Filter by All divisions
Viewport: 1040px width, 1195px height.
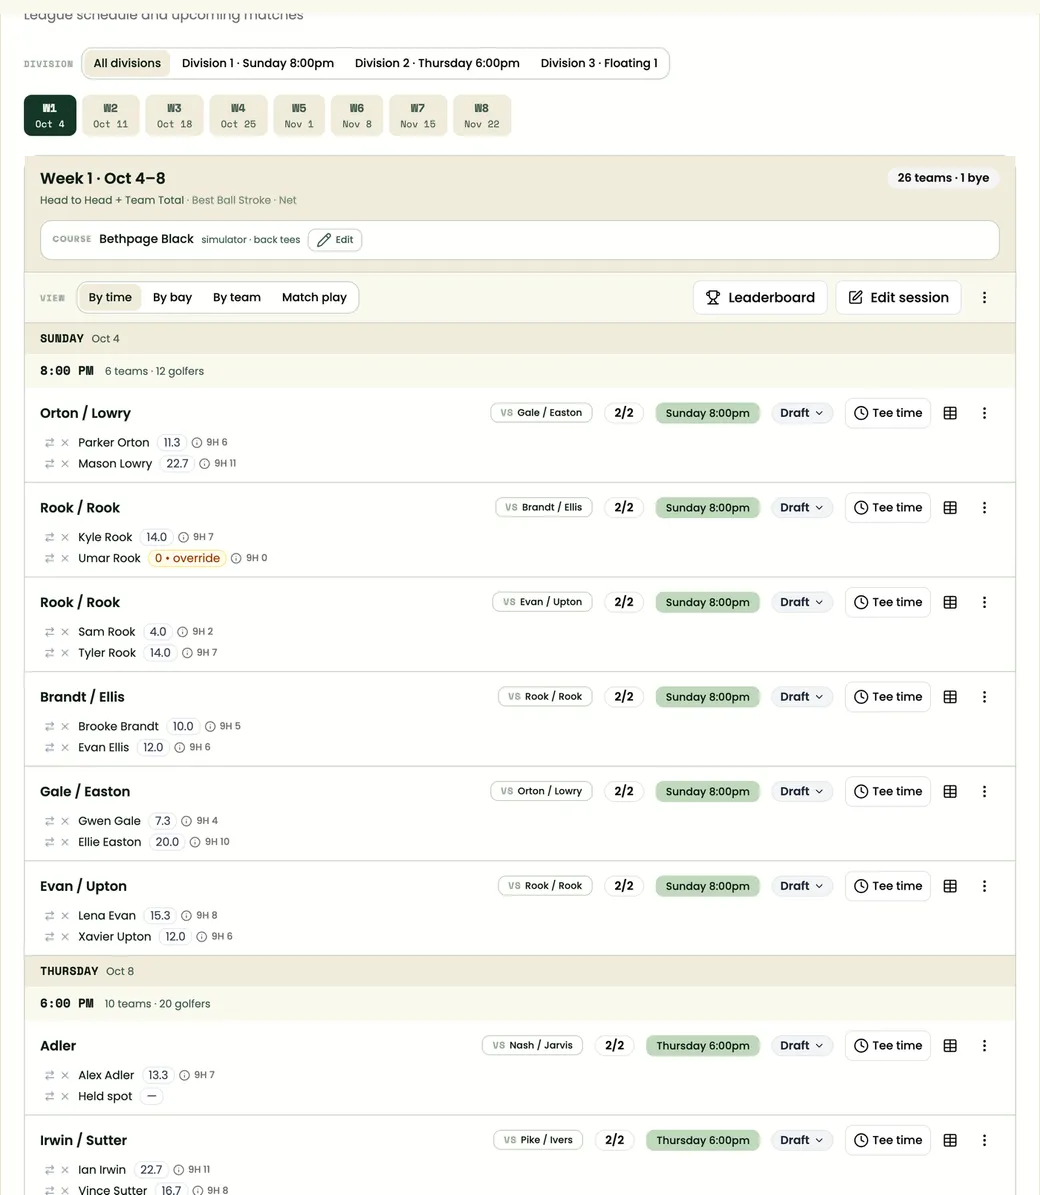point(127,63)
